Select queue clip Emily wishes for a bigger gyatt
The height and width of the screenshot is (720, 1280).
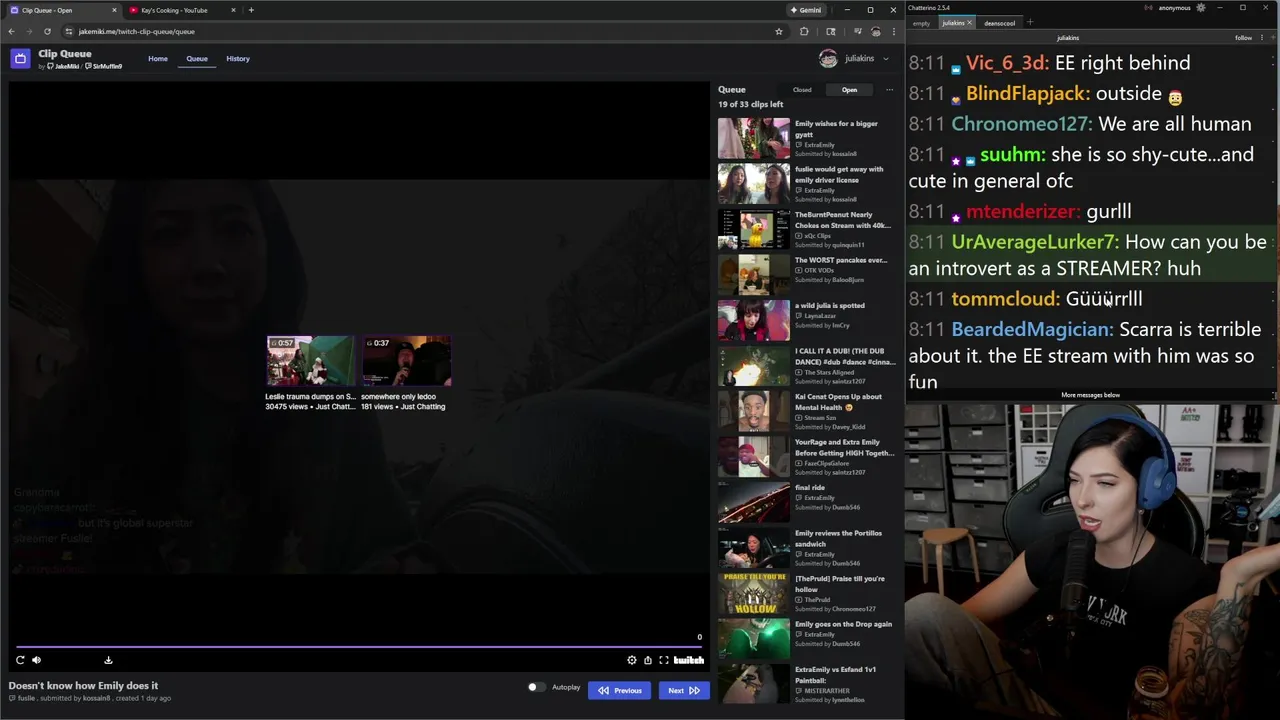[x=806, y=138]
